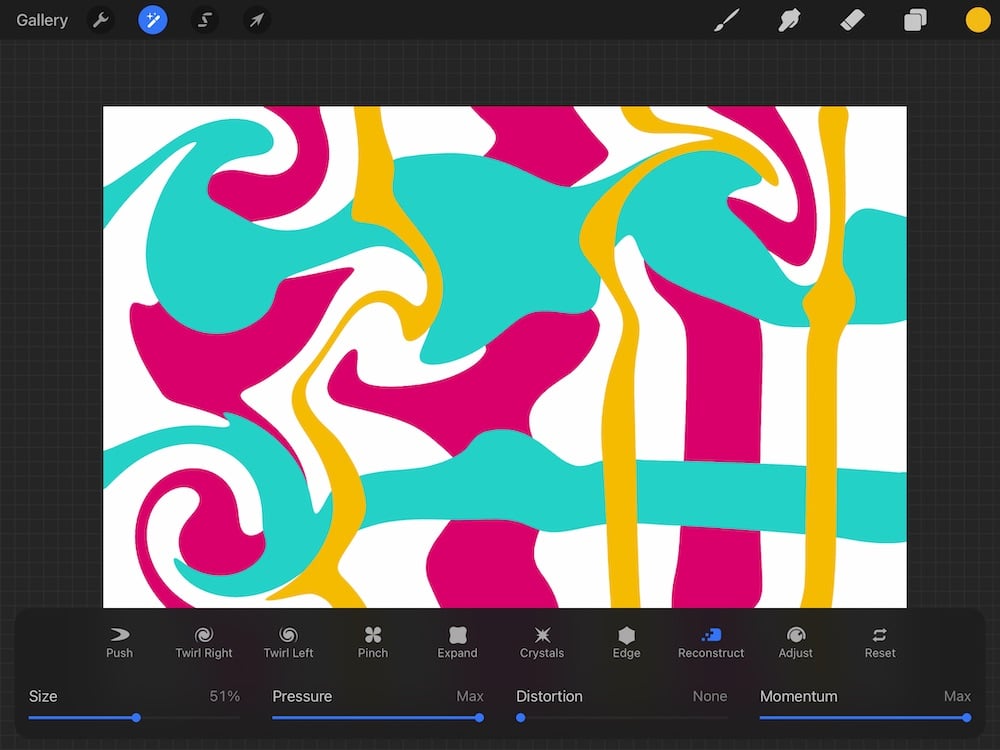Reset the liquify changes

tap(880, 643)
